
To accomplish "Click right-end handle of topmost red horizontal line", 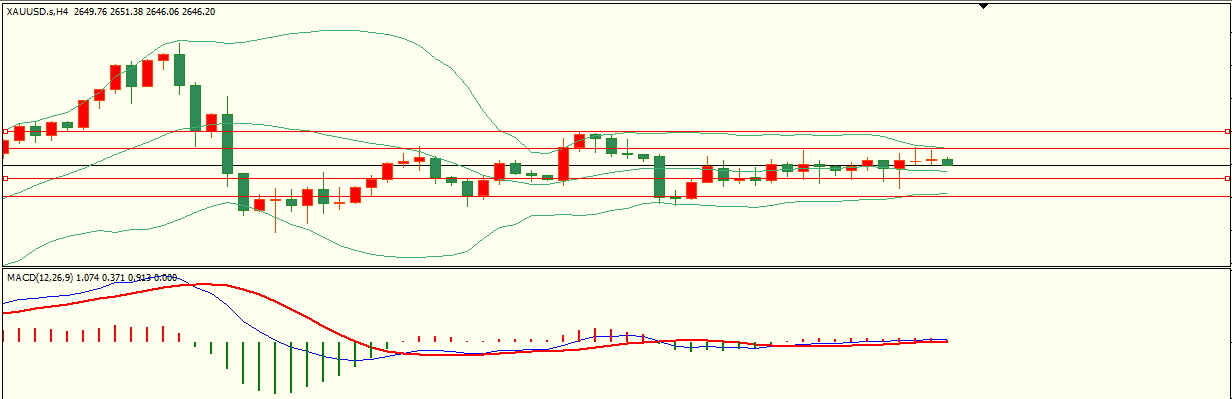I will (1227, 131).
